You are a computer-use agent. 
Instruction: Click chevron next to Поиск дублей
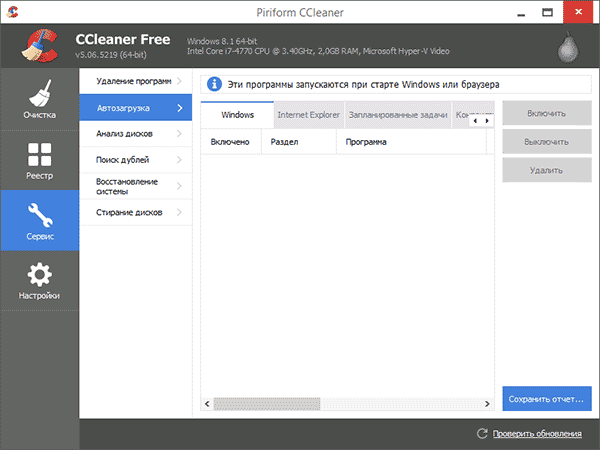tap(179, 160)
